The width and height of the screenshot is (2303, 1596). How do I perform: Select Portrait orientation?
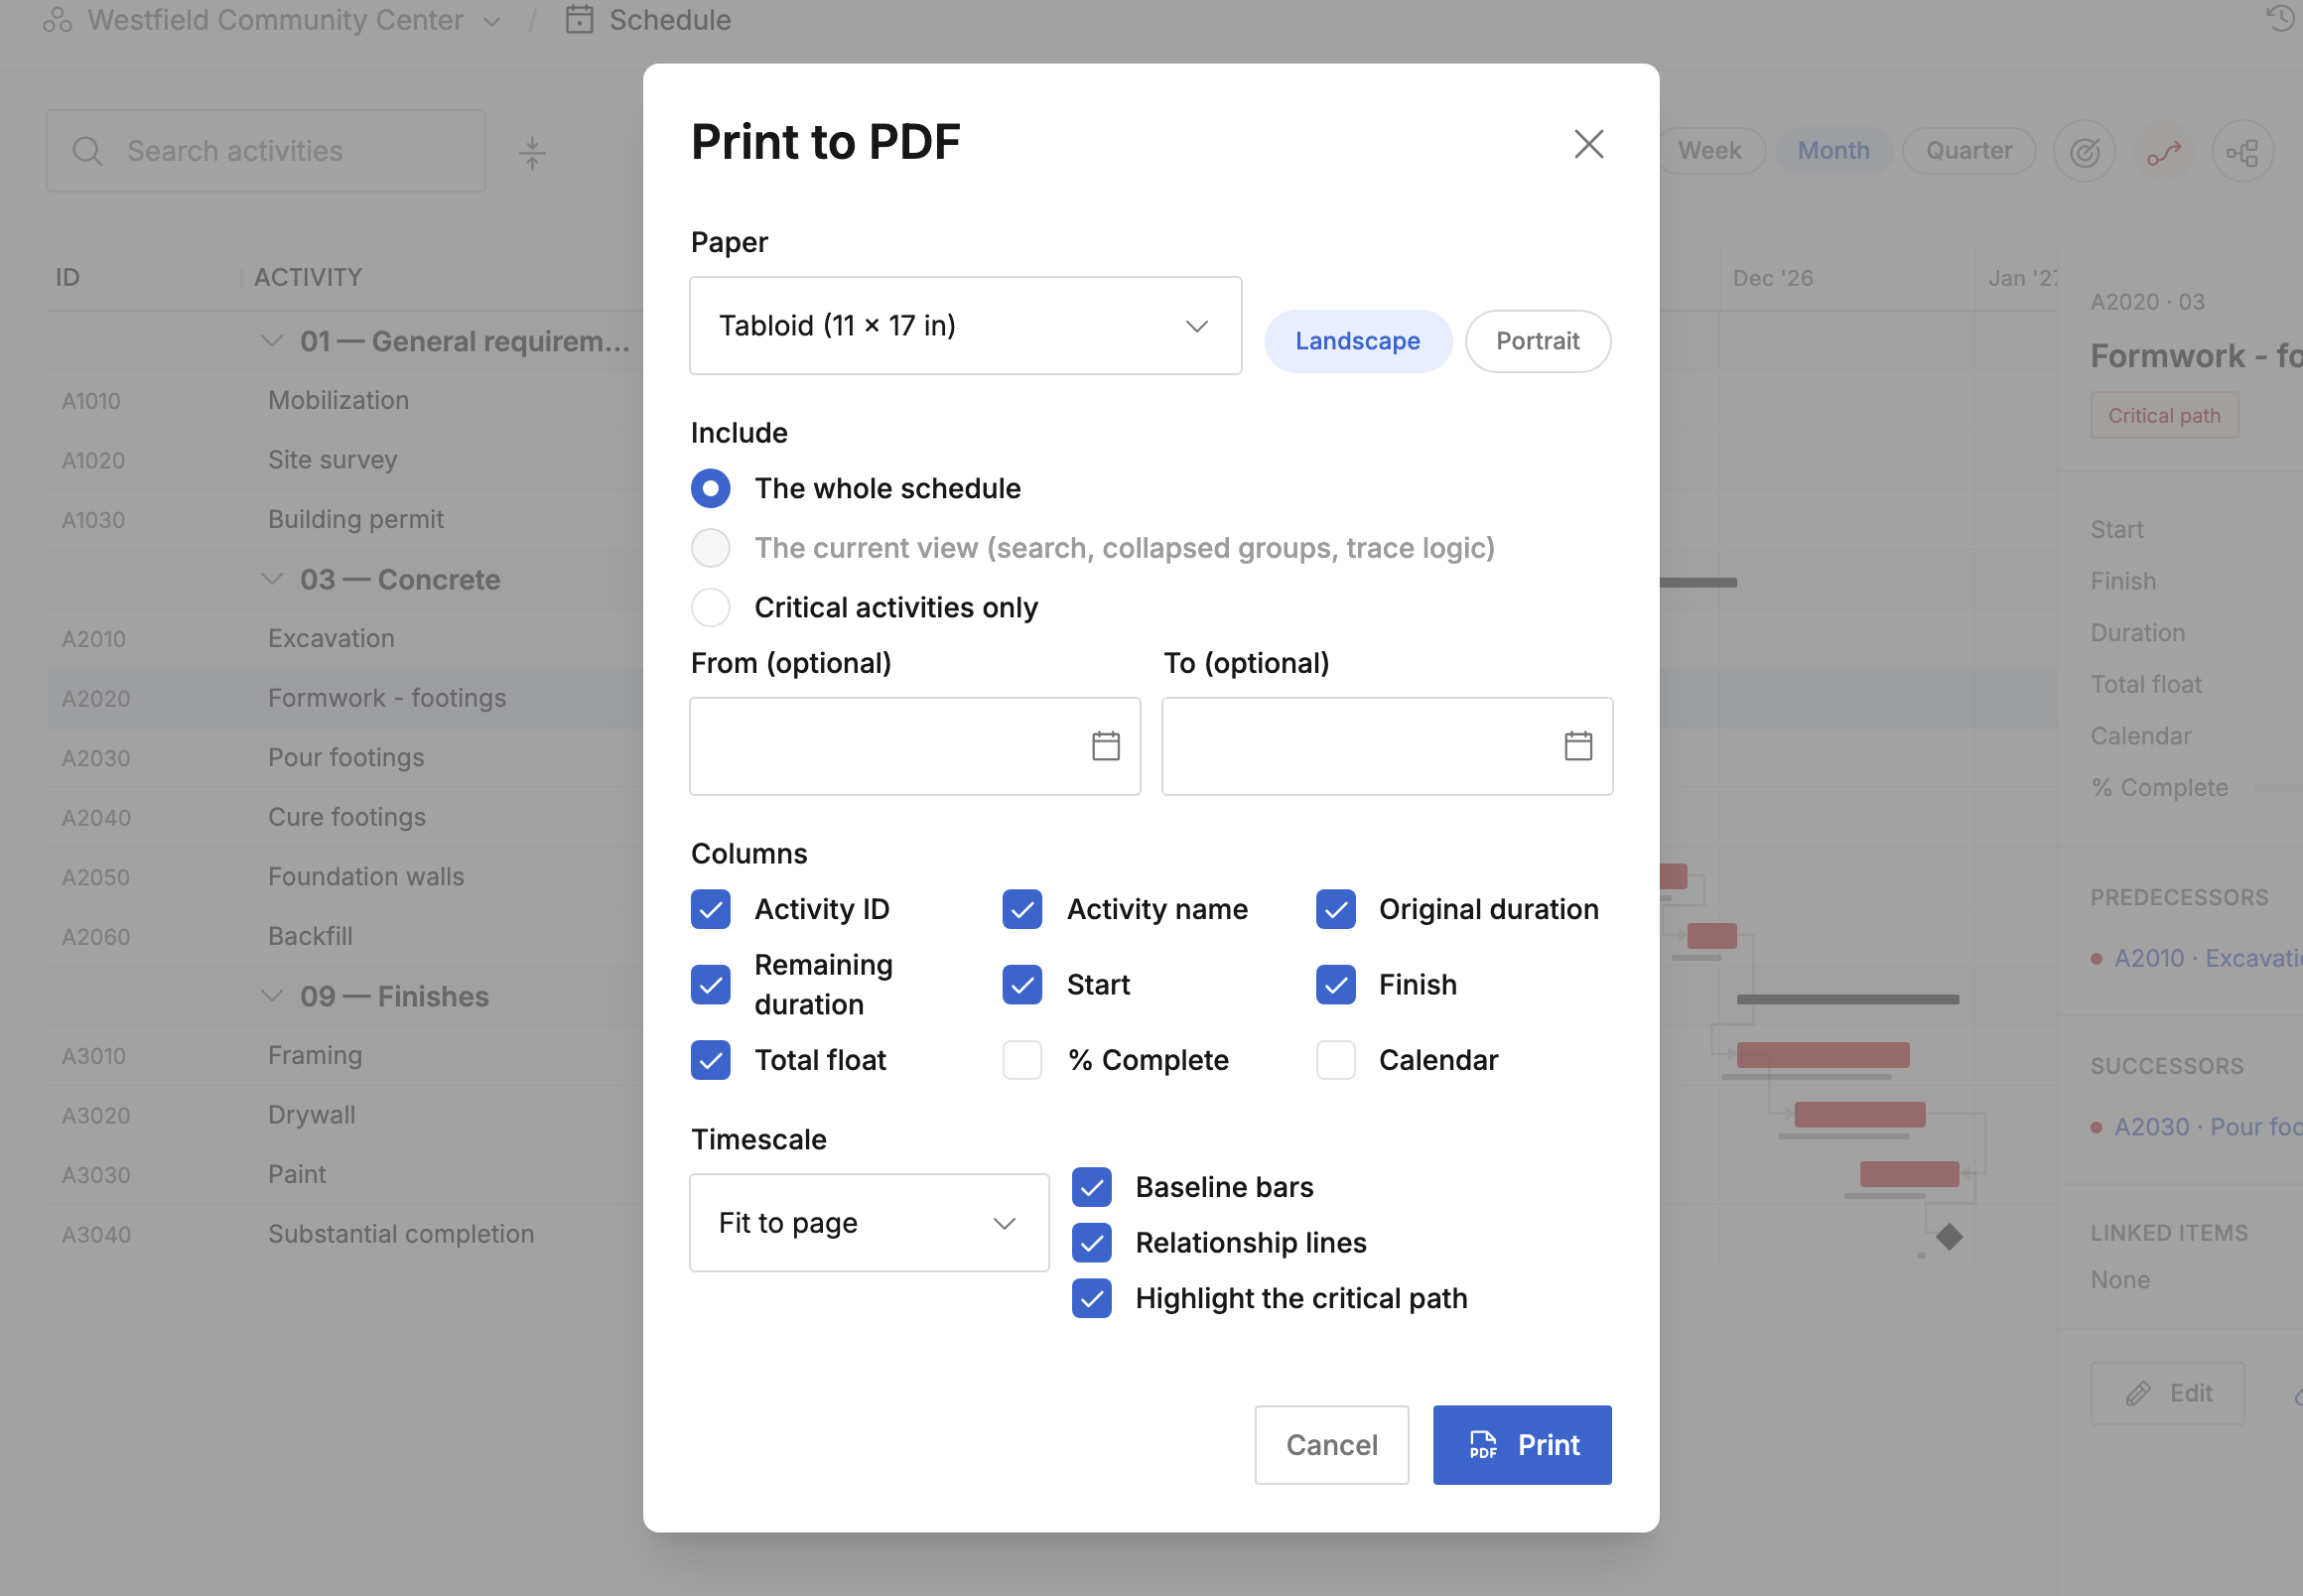pyautogui.click(x=1537, y=341)
